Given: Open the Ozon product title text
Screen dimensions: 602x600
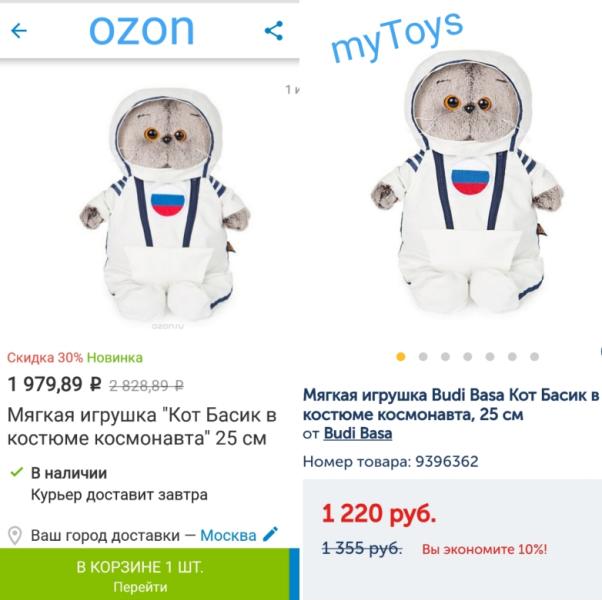Looking at the screenshot, I should point(142,426).
